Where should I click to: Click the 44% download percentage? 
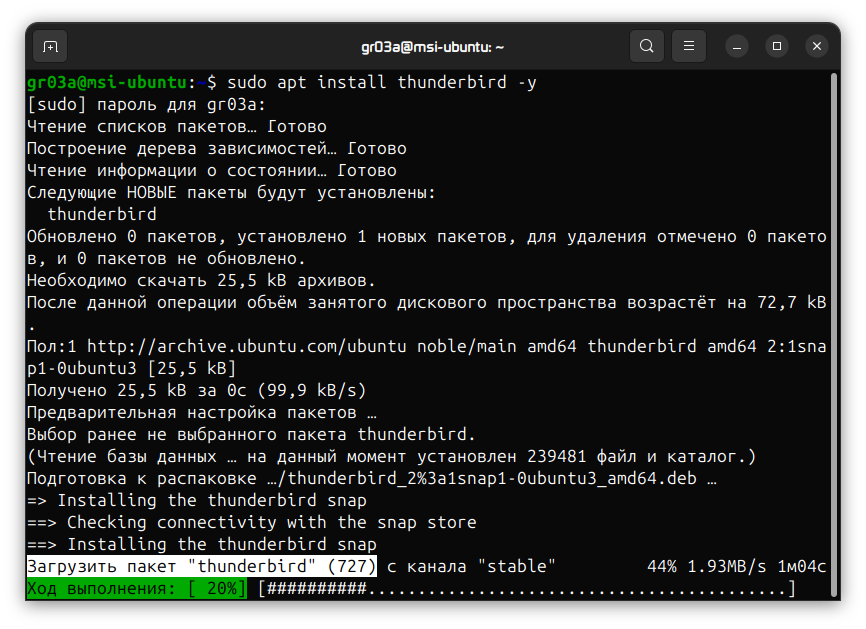[x=663, y=567]
